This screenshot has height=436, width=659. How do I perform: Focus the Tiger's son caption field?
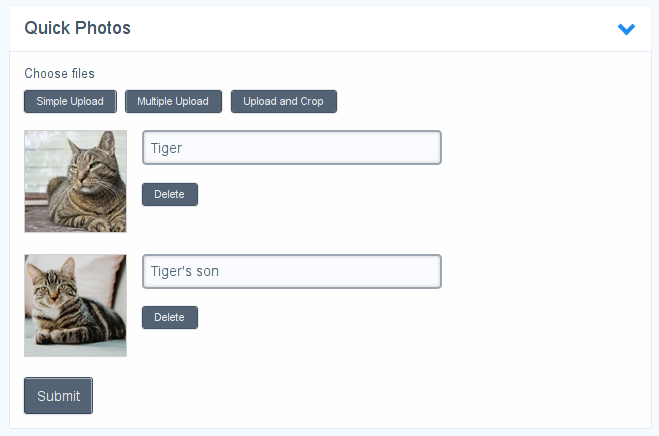click(x=291, y=271)
